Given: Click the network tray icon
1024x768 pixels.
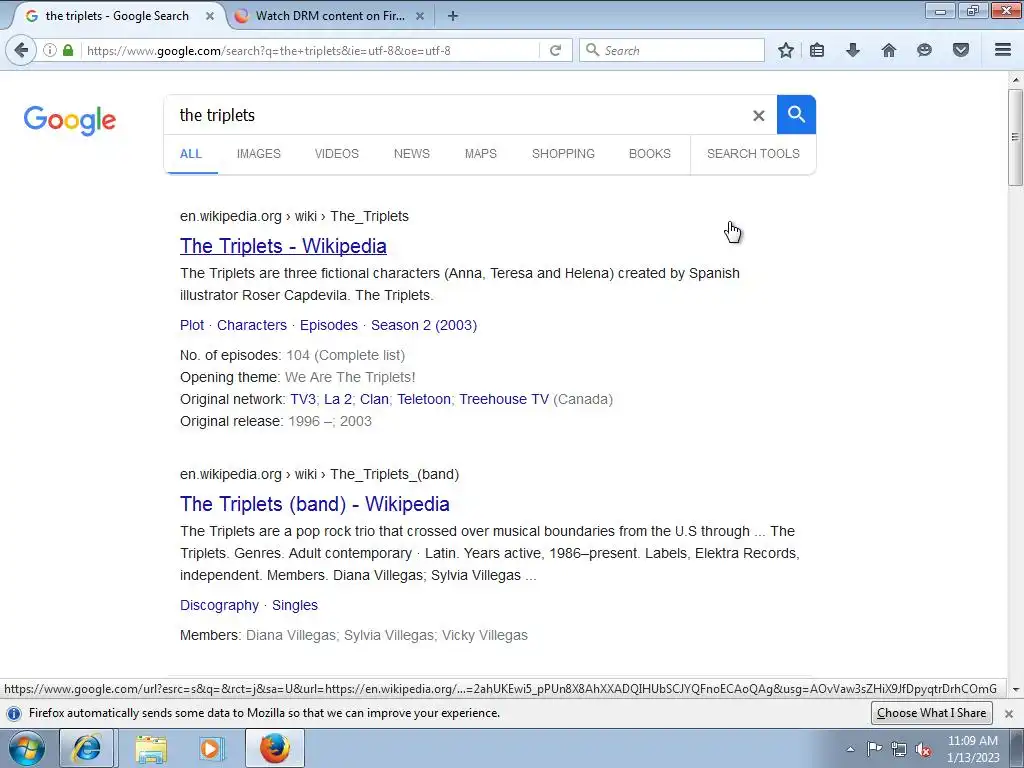Looking at the screenshot, I should coord(899,749).
